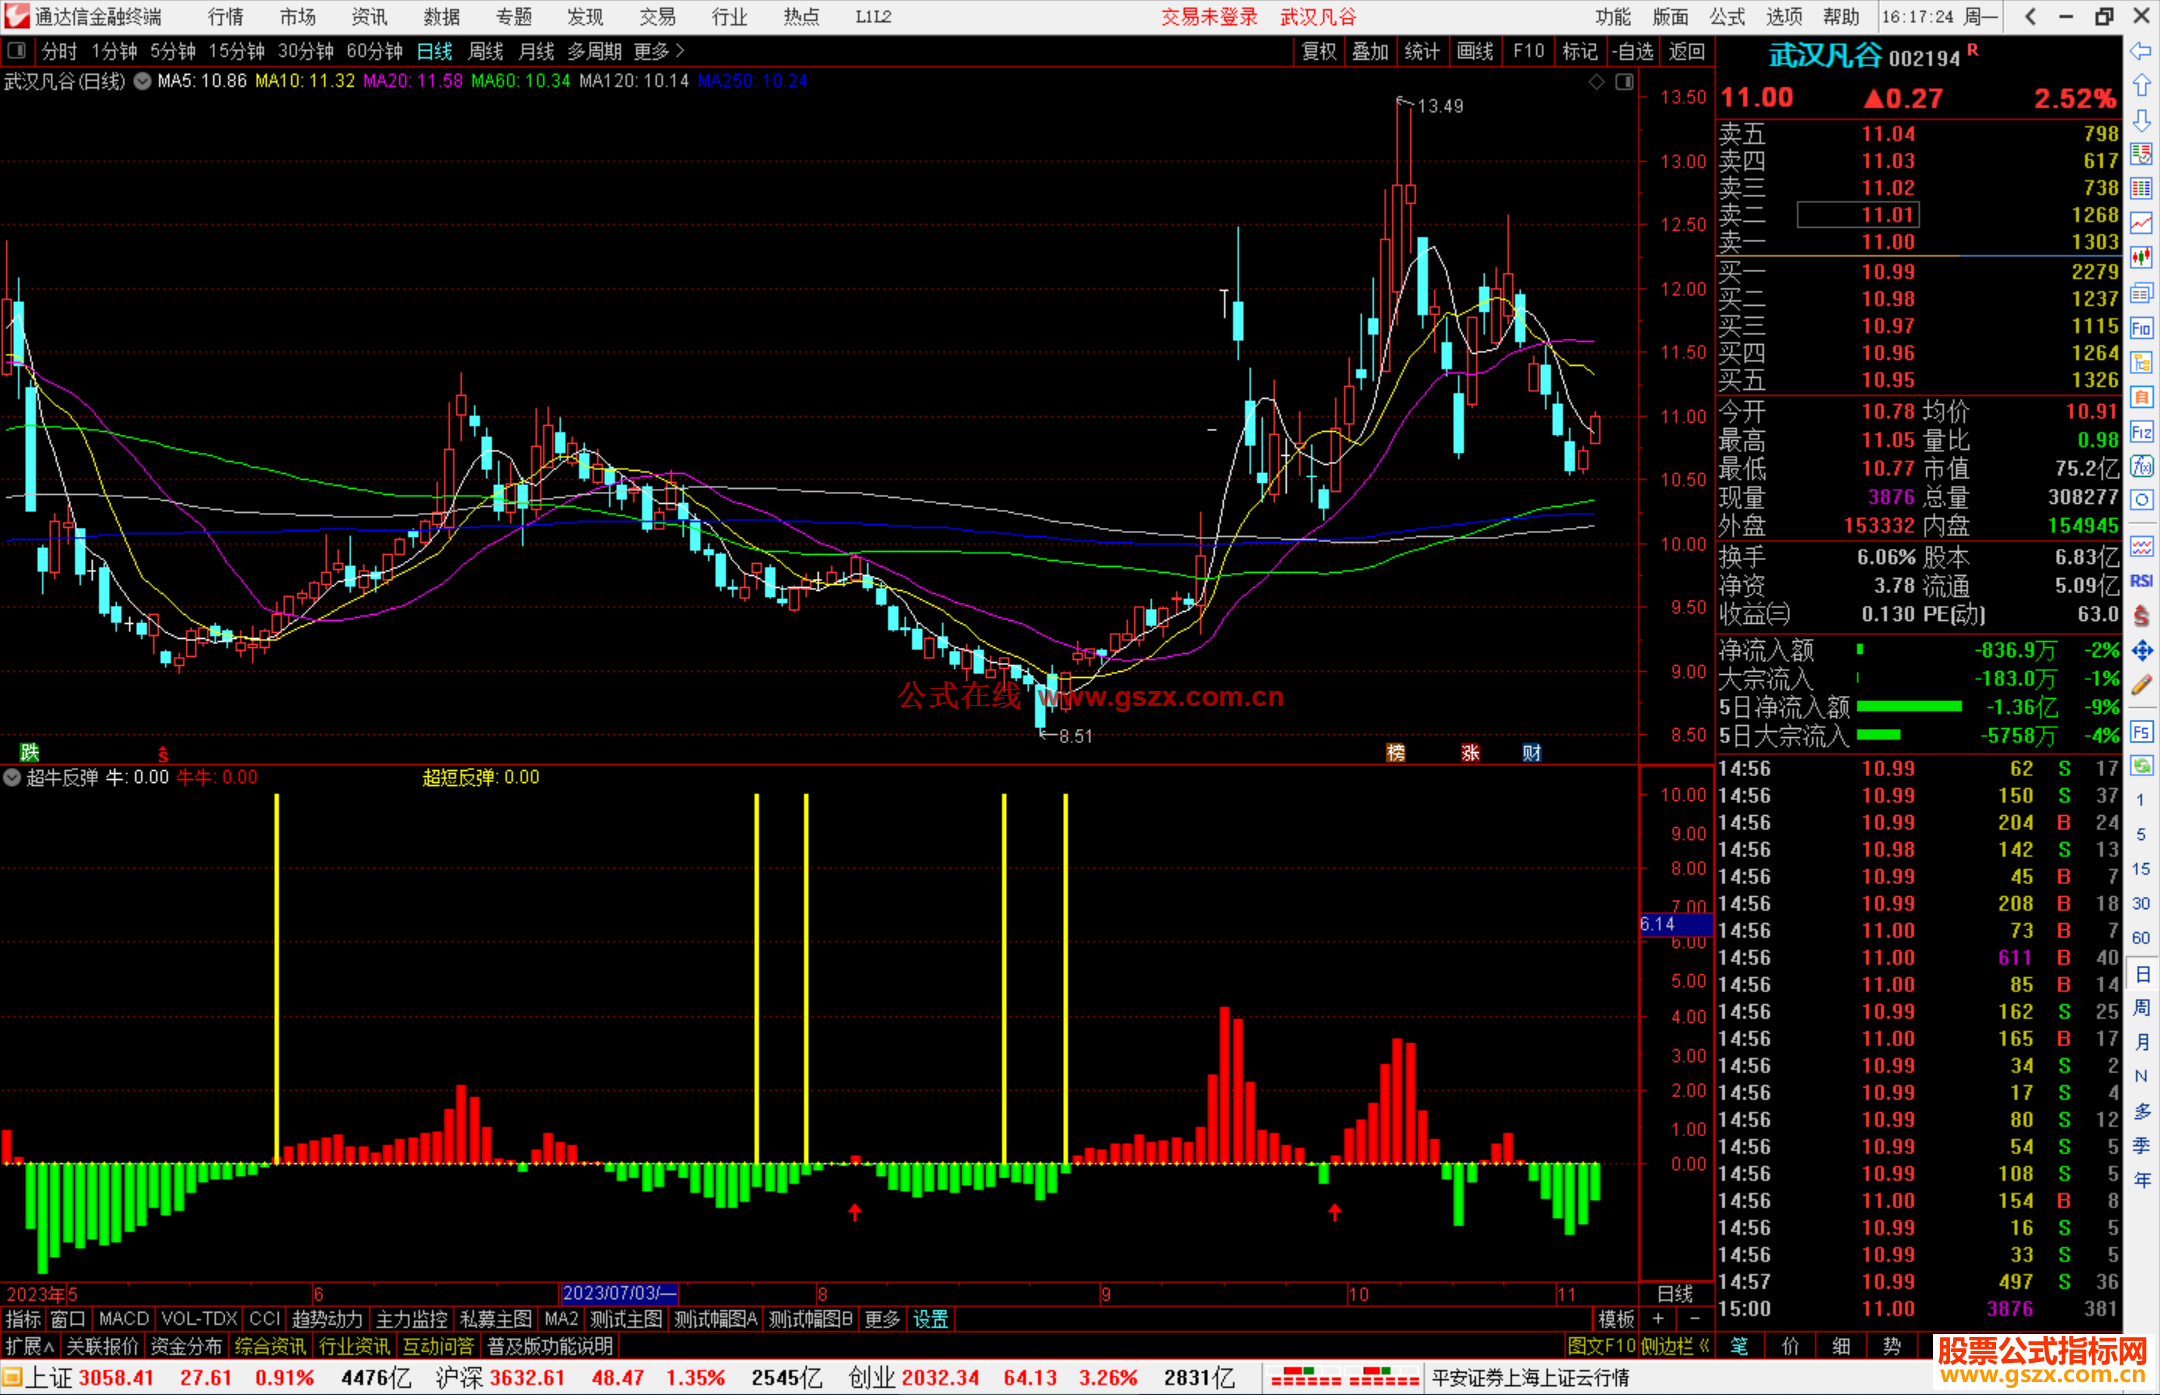2160x1395 pixels.
Task: Collapse the 侧边栏 sidebar
Action: coord(1675,1346)
